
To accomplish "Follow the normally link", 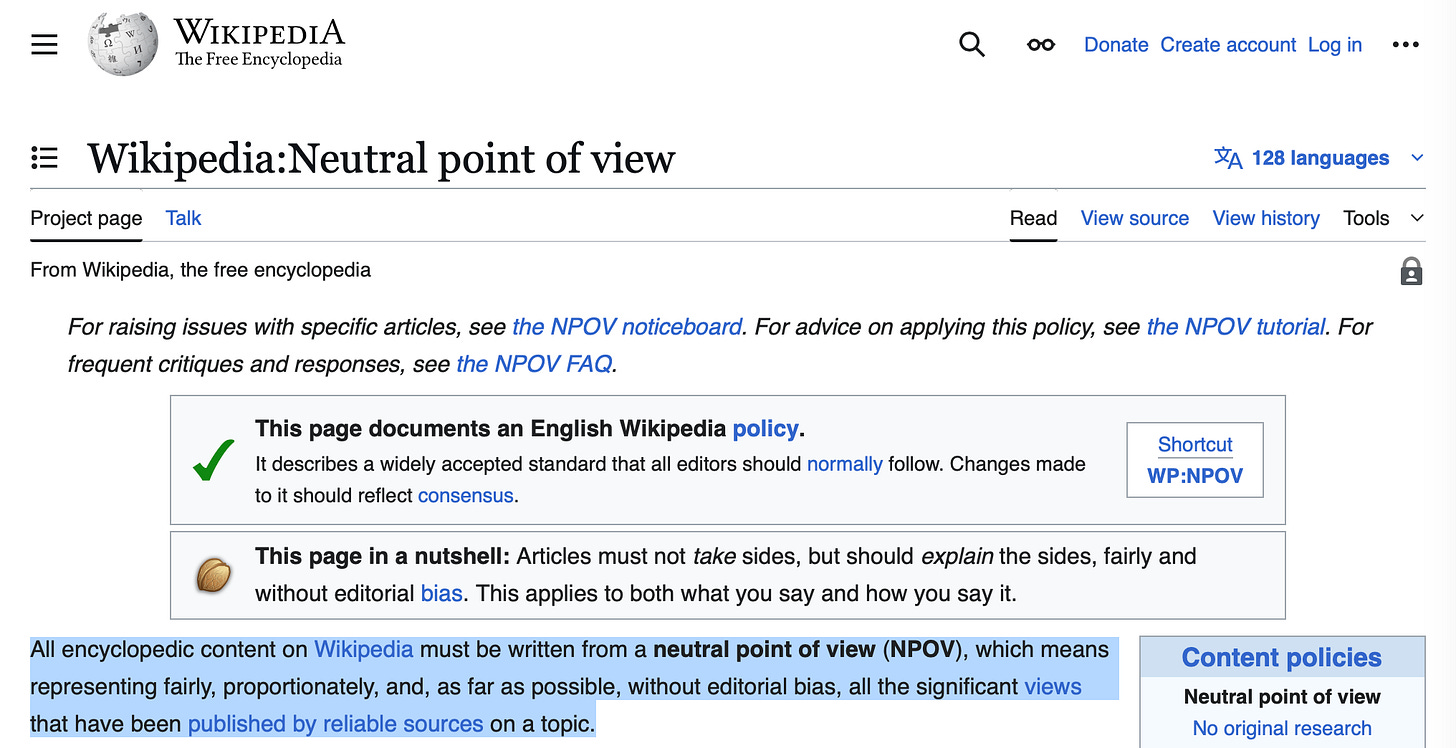I will coord(845,464).
